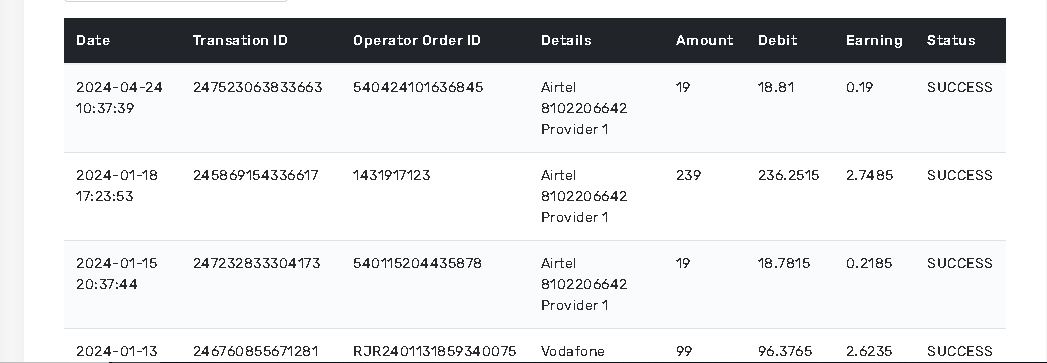Click the Transation ID column header
The image size is (1047, 363).
click(240, 40)
